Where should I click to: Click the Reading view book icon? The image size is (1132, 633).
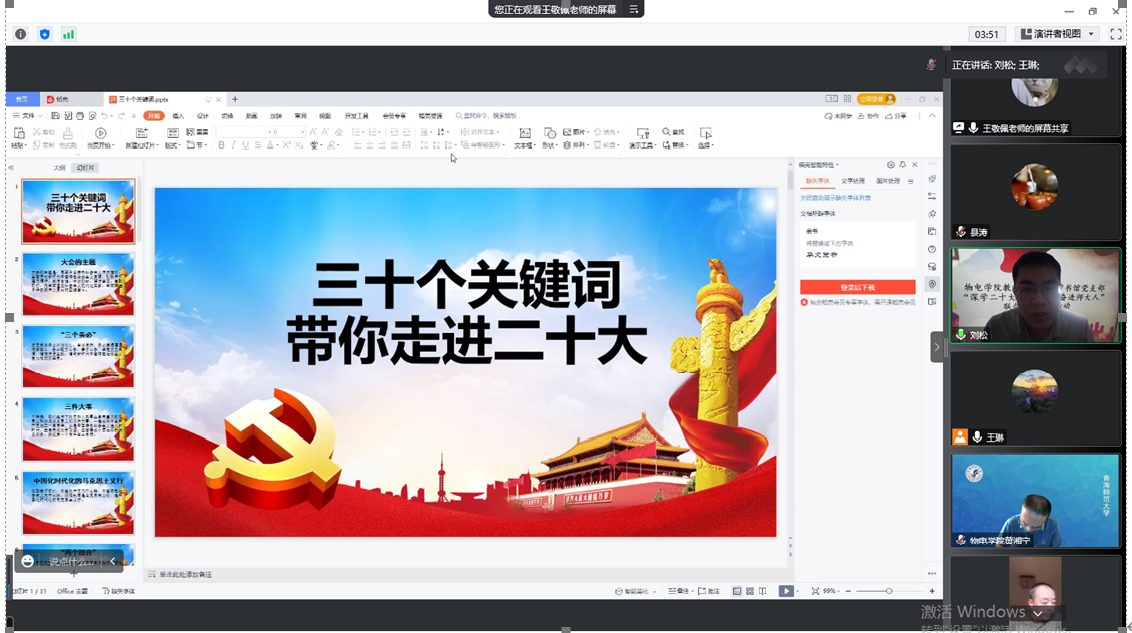(x=762, y=591)
